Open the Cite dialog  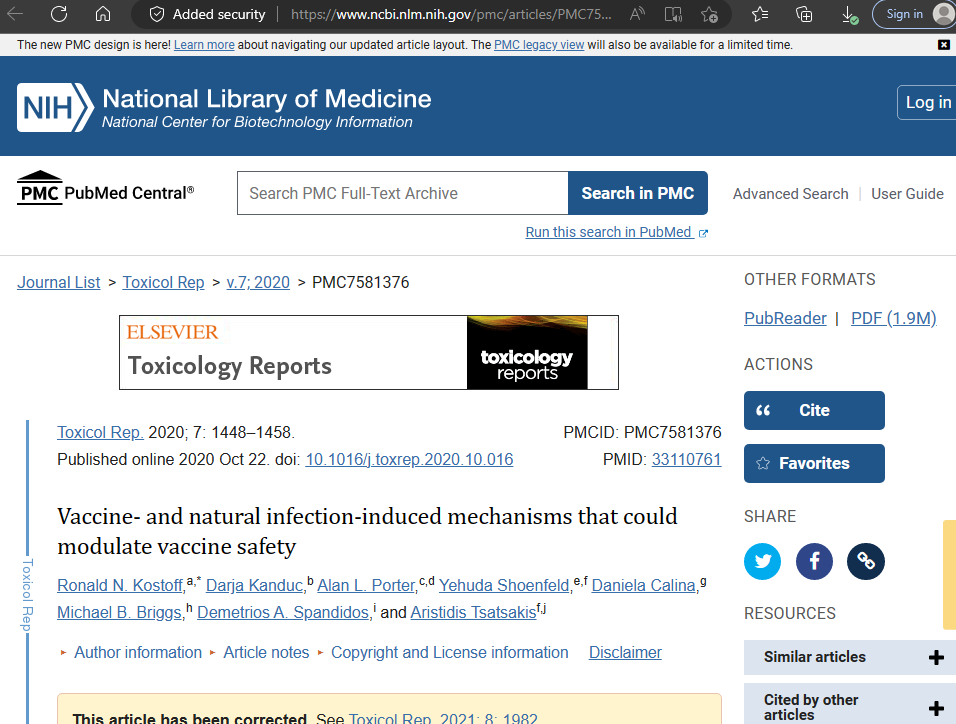pyautogui.click(x=814, y=410)
